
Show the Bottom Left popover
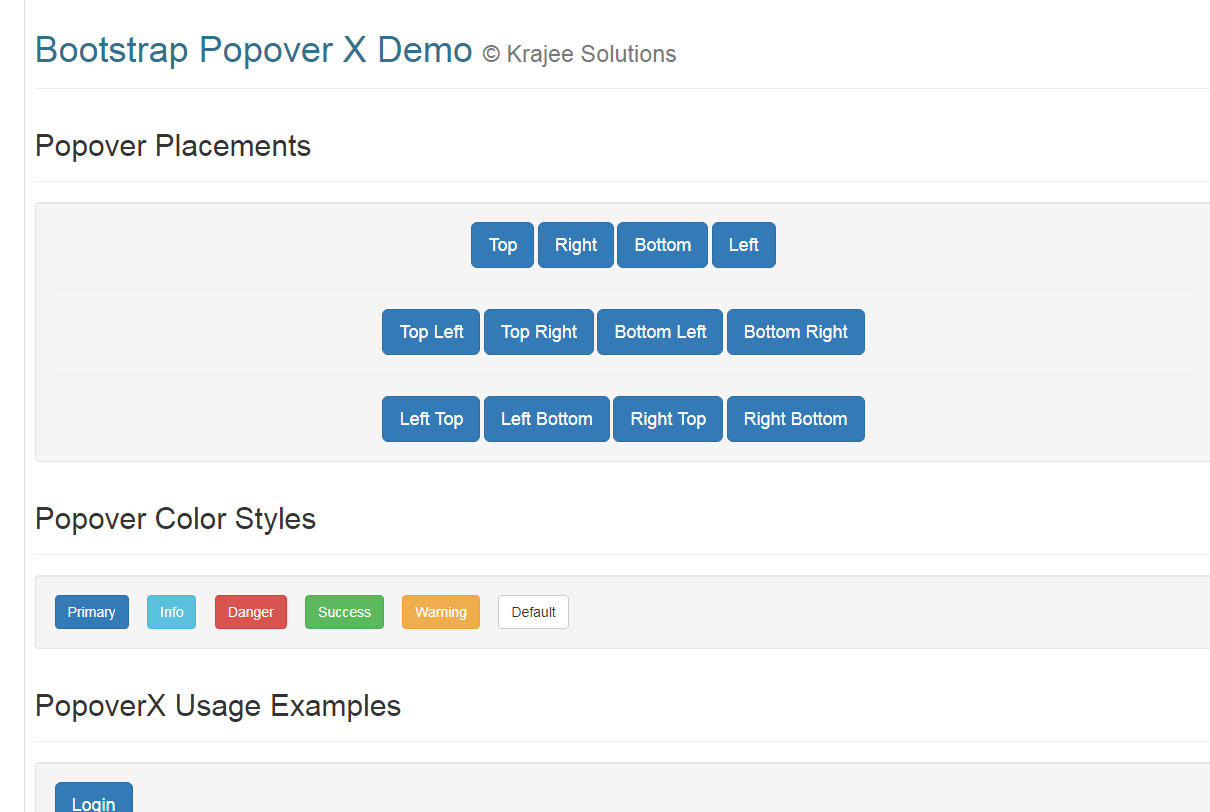click(x=660, y=332)
